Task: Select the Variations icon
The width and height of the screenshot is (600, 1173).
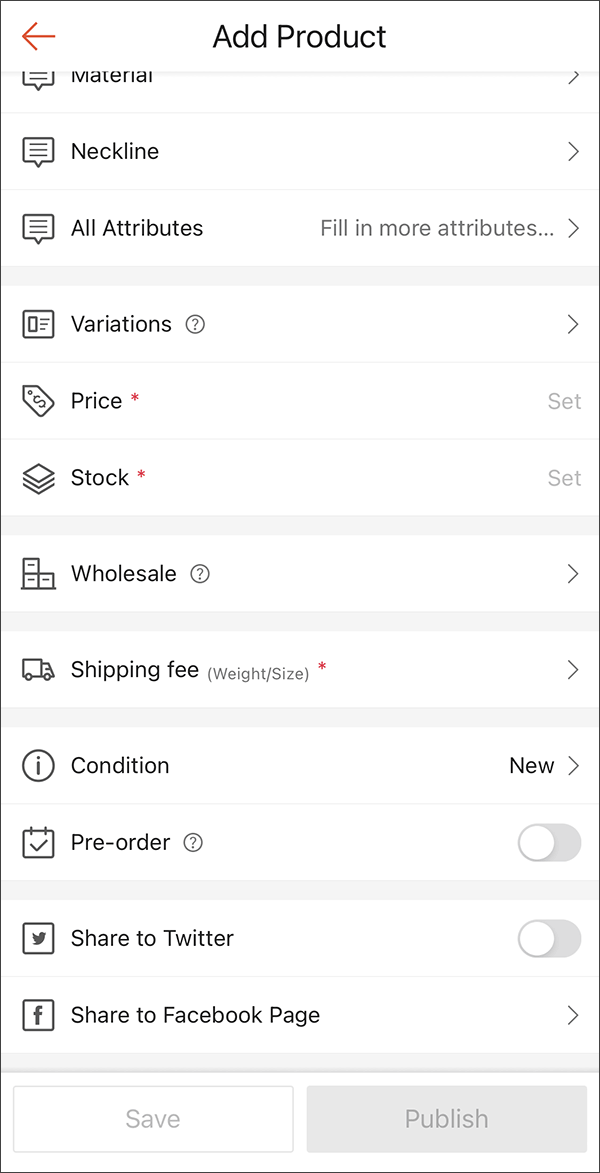Action: click(x=37, y=324)
